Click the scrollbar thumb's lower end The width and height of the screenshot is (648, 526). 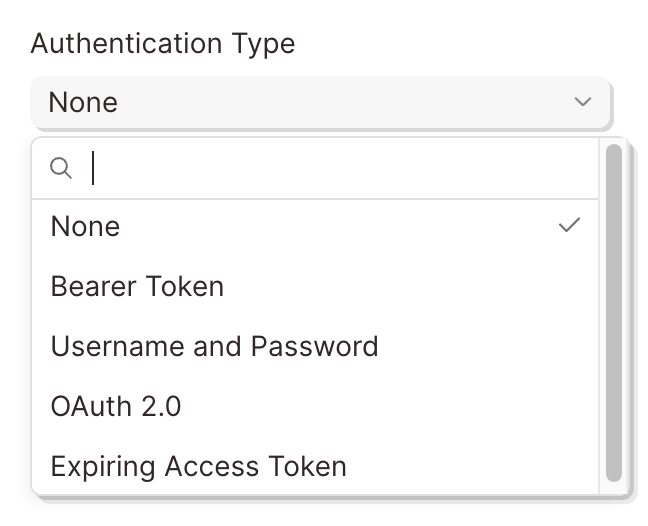click(614, 470)
